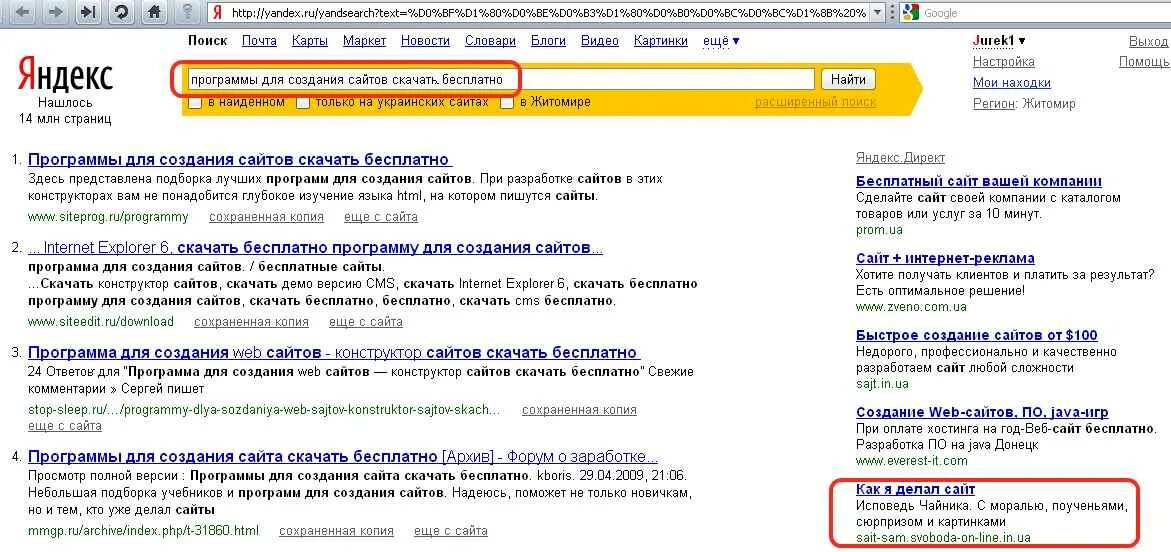Open the Маркет service tab
Viewport: 1171px width, 552px height.
point(364,41)
